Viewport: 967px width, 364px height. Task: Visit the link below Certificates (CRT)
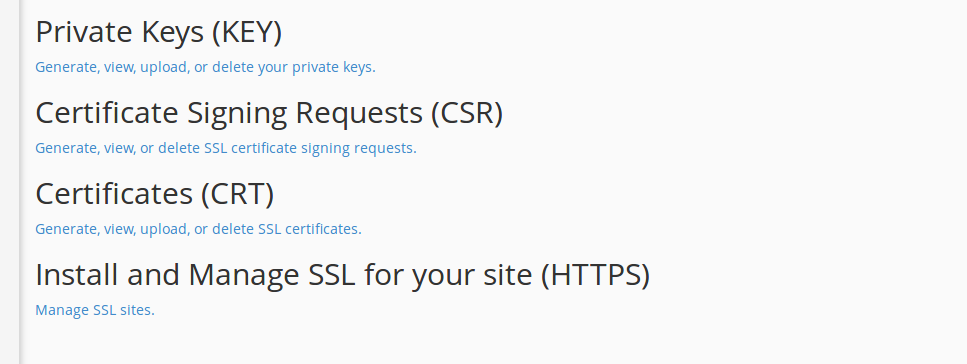[199, 229]
